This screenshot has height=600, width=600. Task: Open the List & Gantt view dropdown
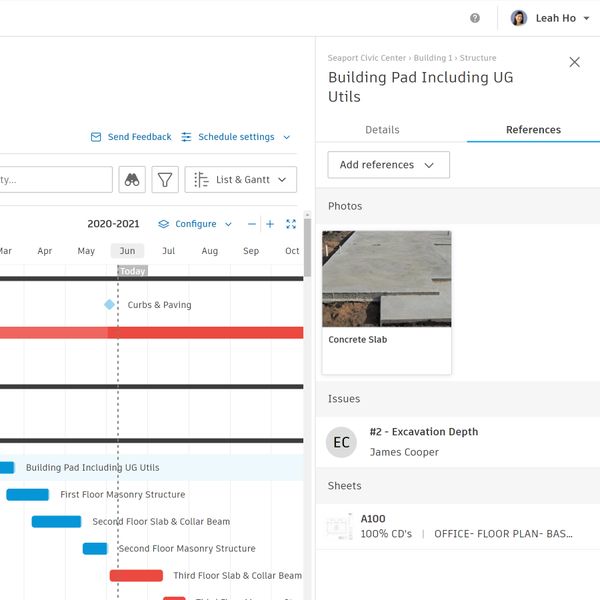pos(241,180)
